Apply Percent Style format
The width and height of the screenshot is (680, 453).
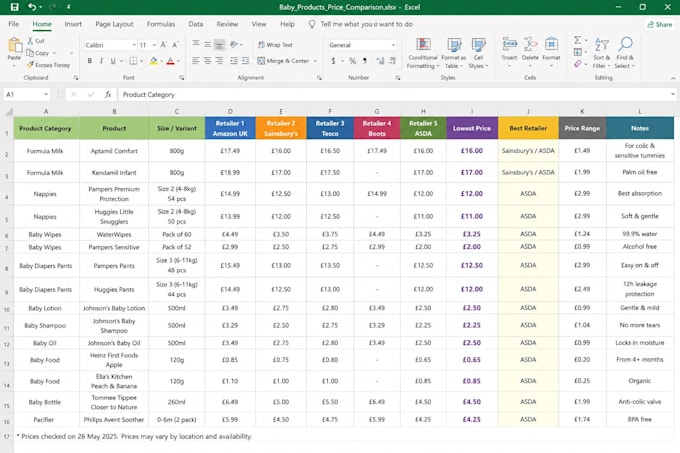click(x=353, y=61)
